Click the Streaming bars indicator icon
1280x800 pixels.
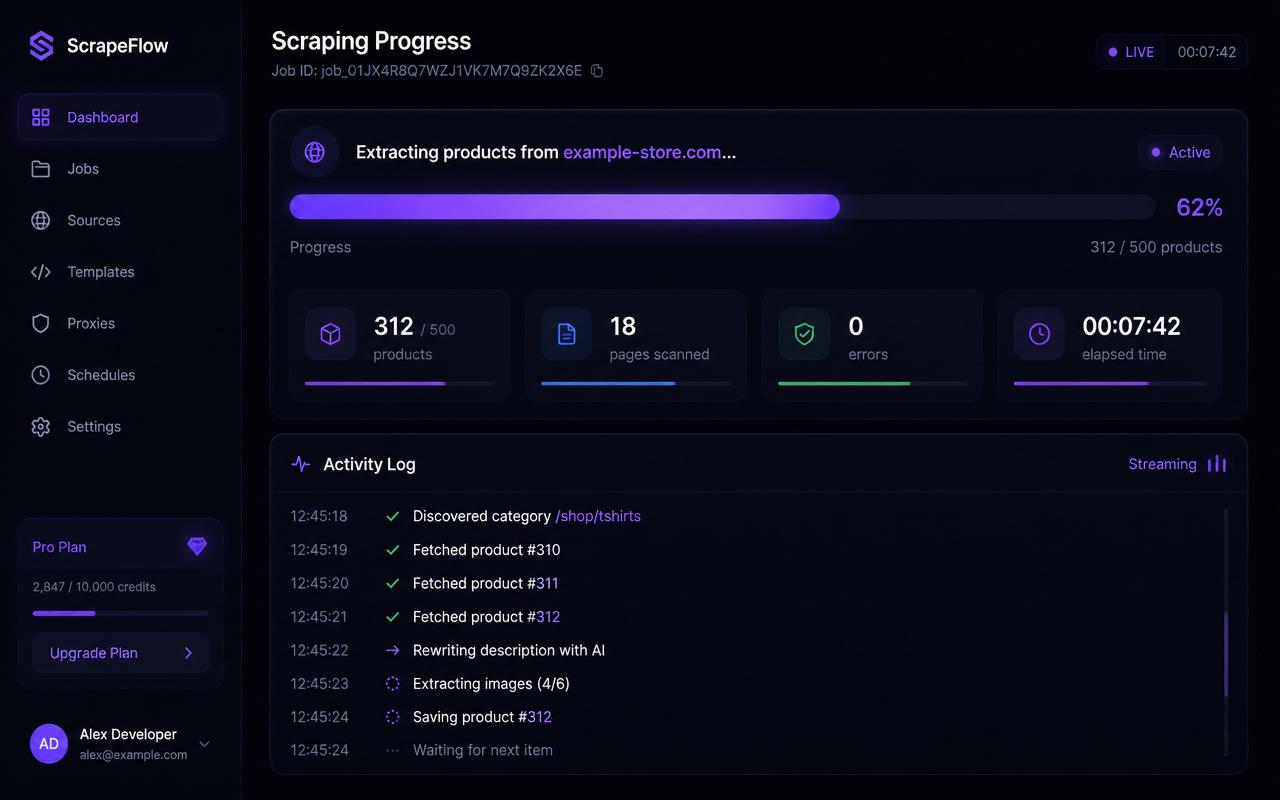(x=1217, y=464)
